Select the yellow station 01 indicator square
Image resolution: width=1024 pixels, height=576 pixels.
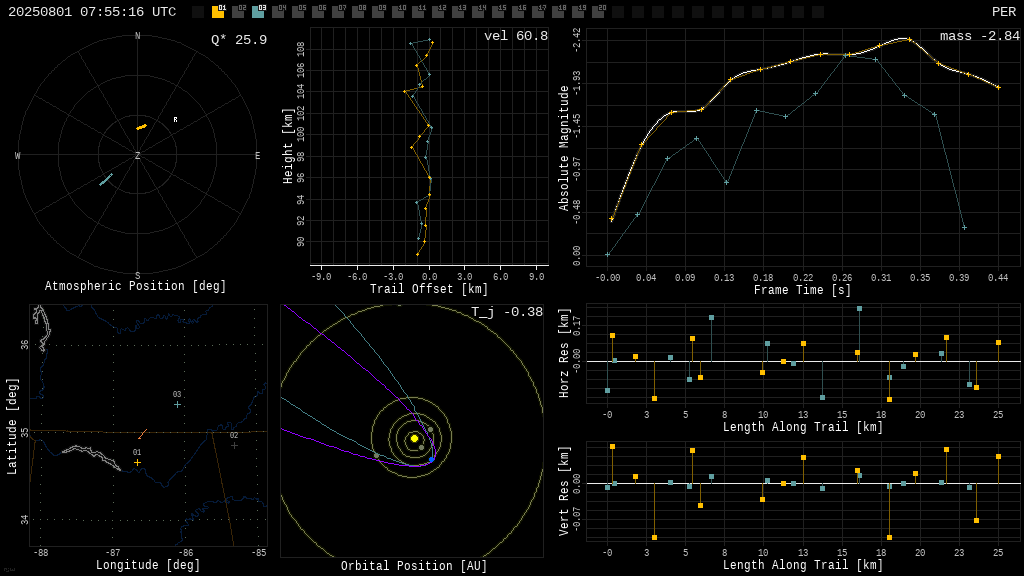click(x=218, y=12)
